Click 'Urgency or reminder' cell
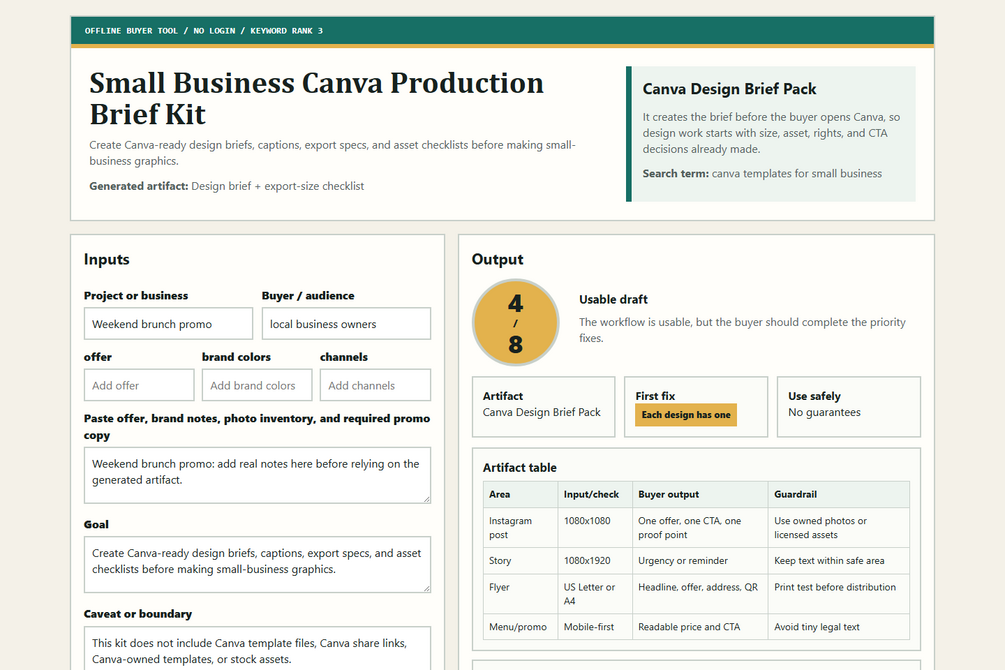Viewport: 1005px width, 670px height. (700, 561)
